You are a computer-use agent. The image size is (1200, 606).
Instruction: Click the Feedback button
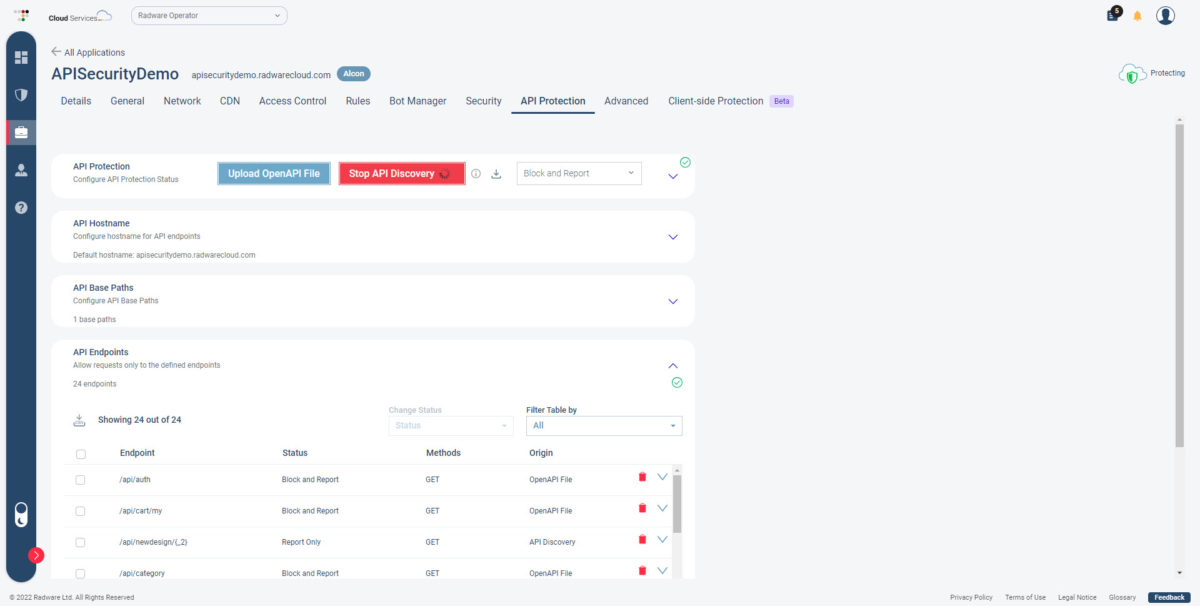(x=1168, y=597)
